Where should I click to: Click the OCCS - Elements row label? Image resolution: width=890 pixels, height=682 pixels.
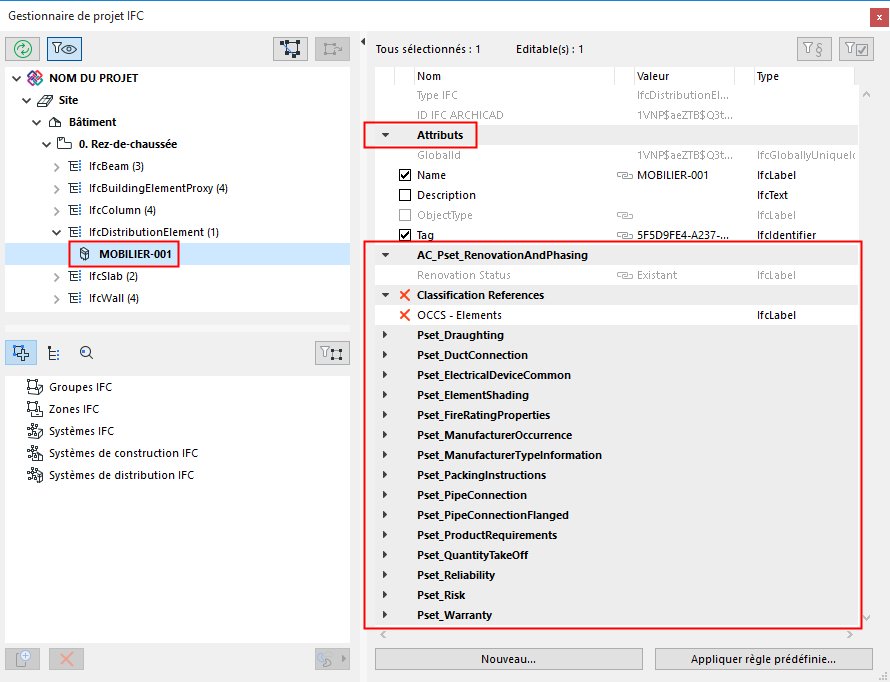coord(459,315)
